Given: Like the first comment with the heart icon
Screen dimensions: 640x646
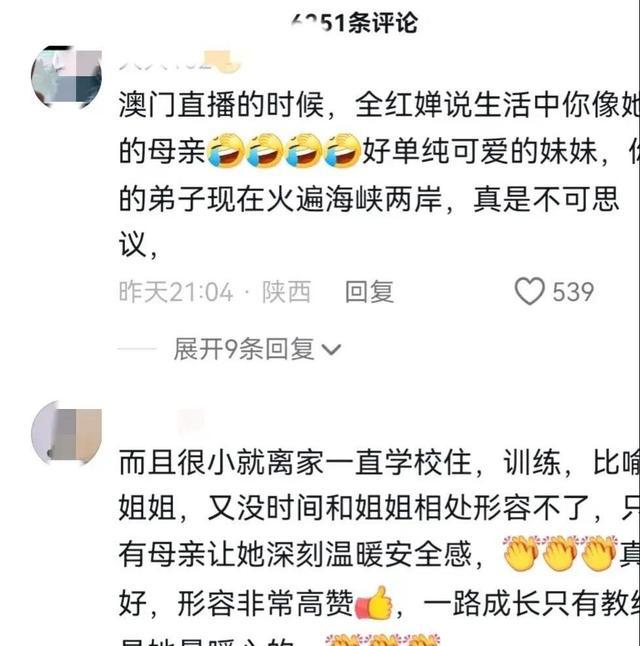Looking at the screenshot, I should pyautogui.click(x=530, y=291).
